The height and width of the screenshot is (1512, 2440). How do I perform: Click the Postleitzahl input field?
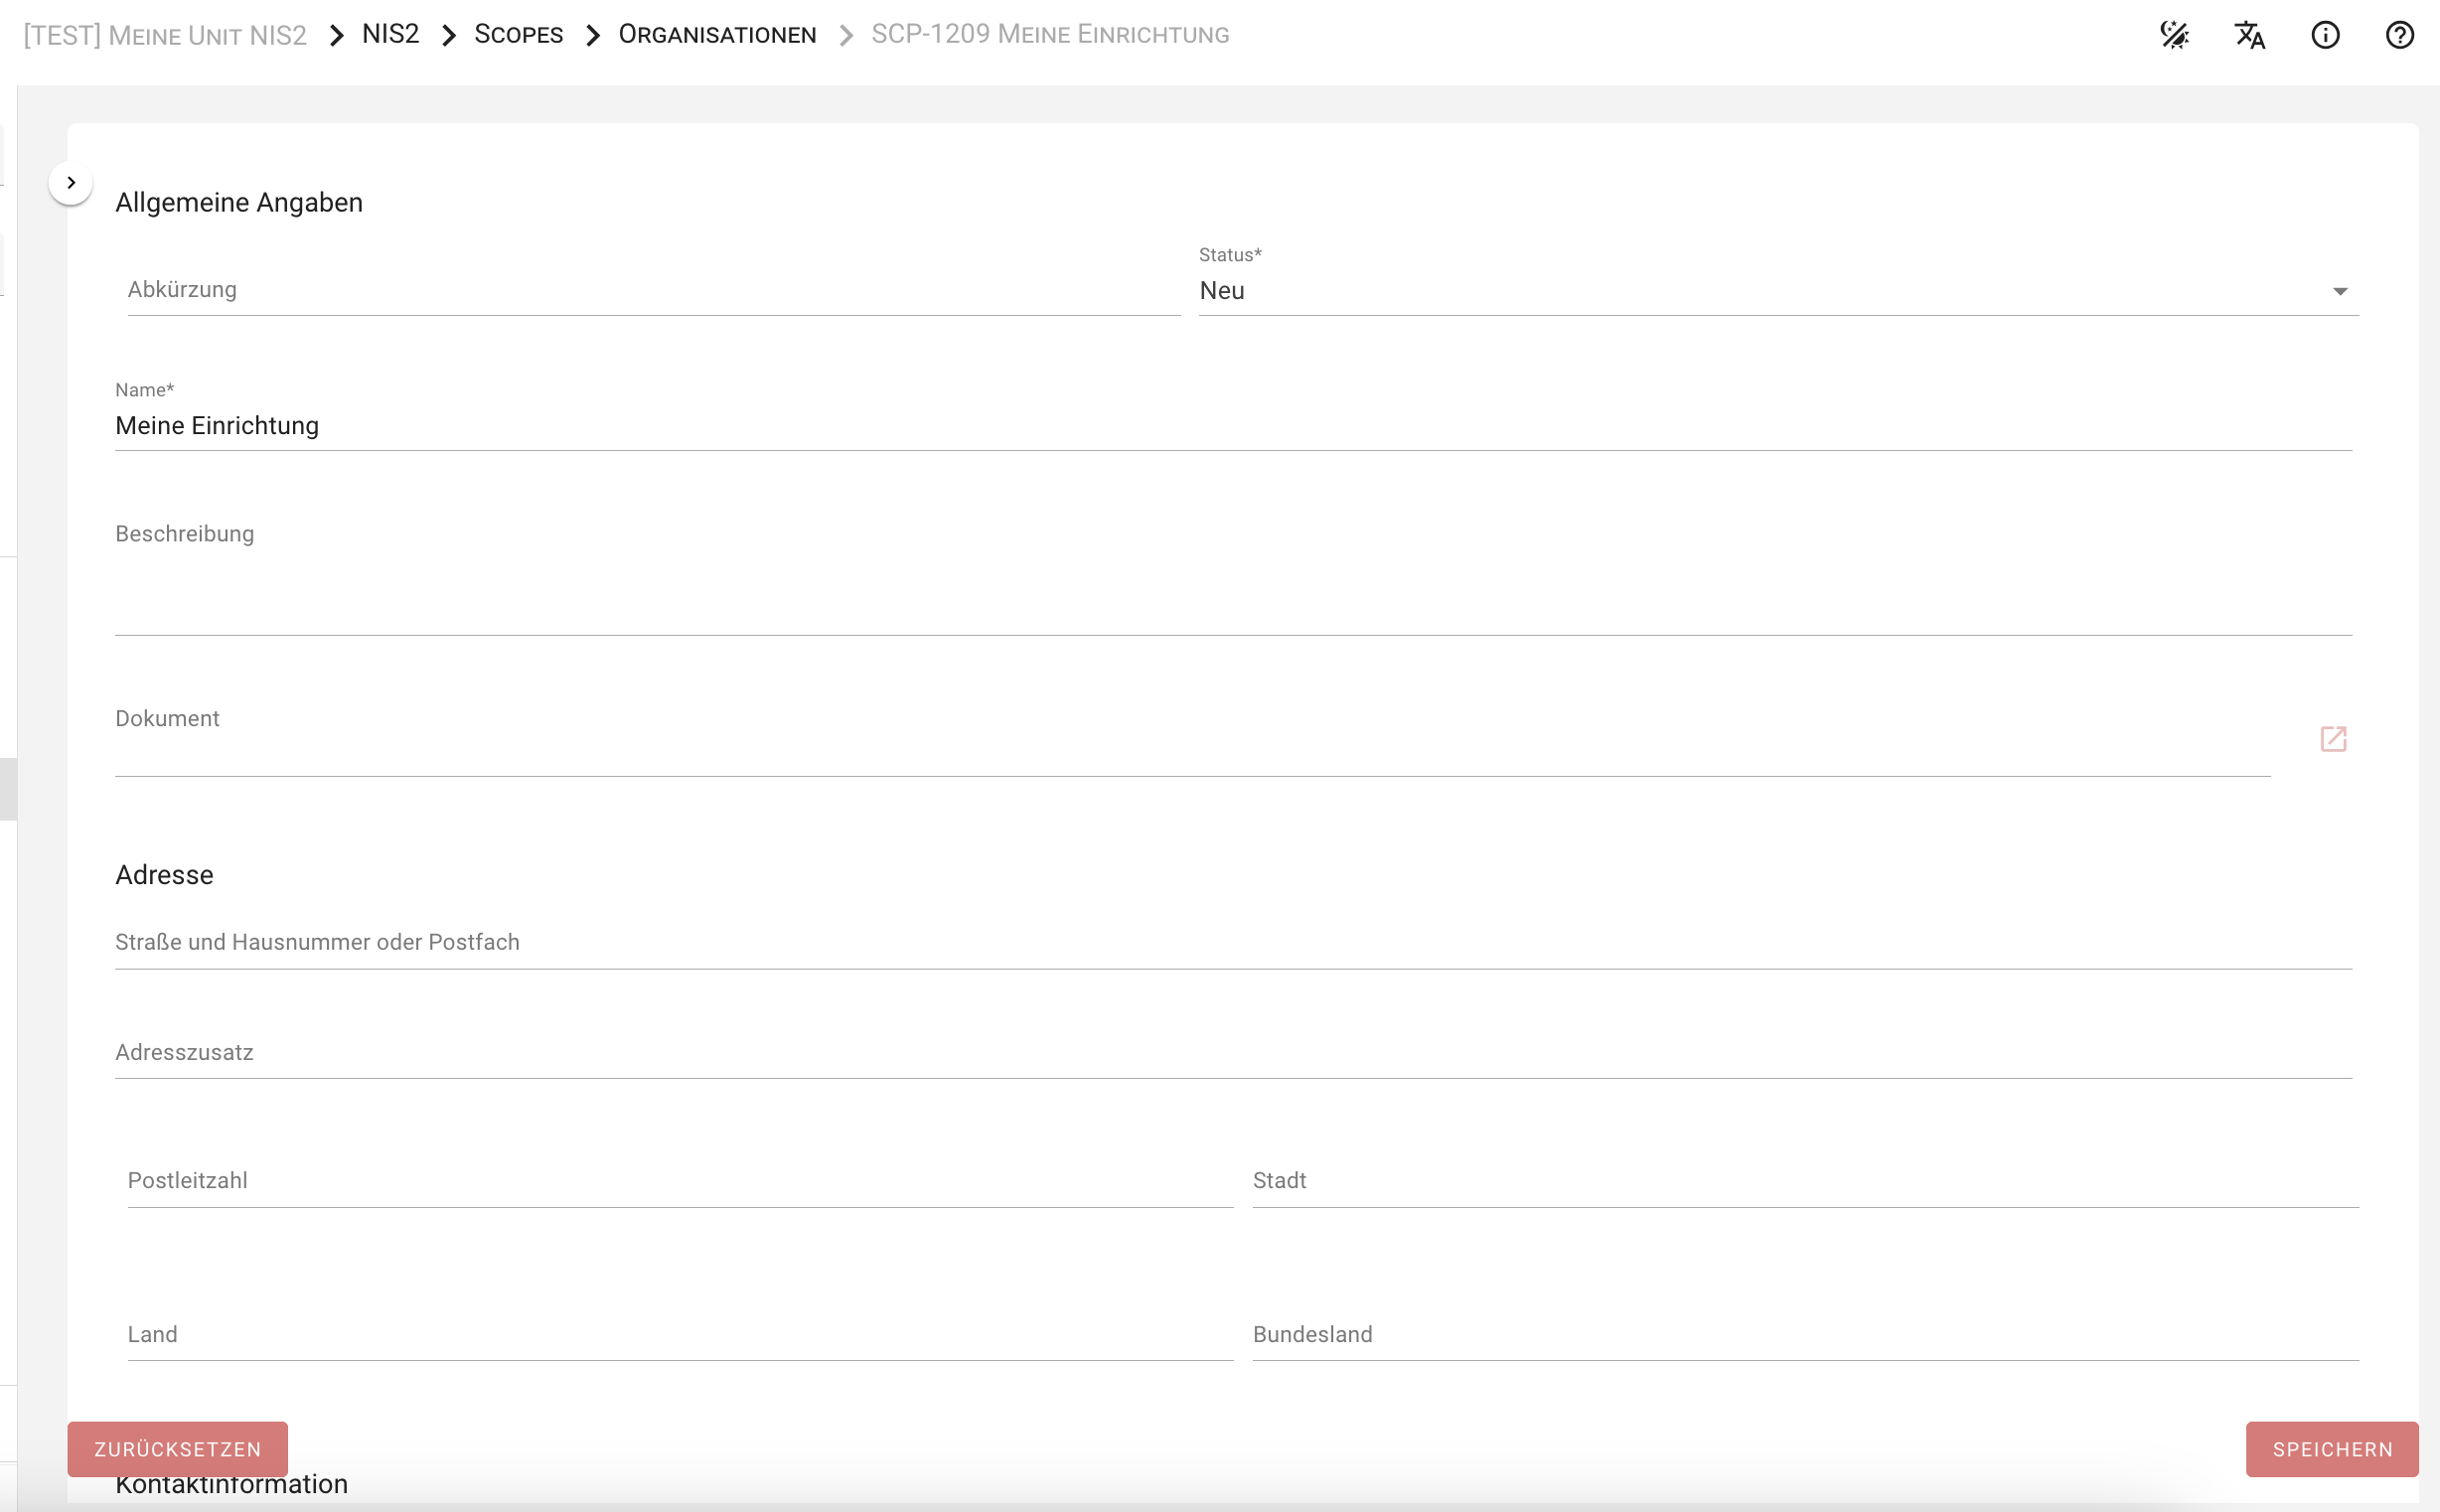pos(680,1181)
